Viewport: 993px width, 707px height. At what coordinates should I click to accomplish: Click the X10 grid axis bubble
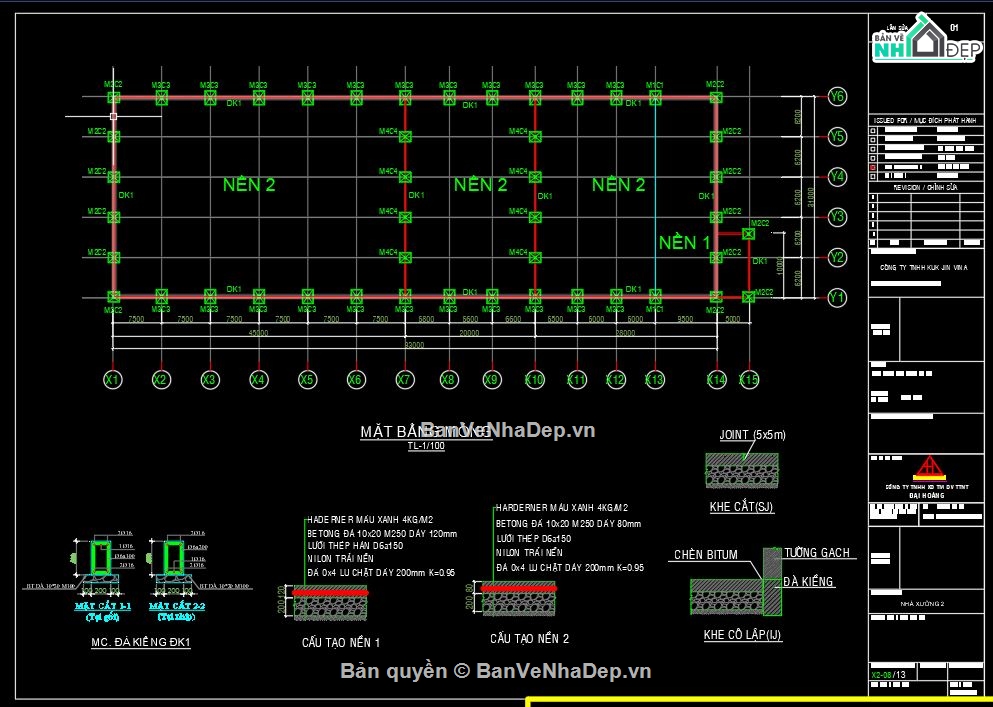[535, 380]
